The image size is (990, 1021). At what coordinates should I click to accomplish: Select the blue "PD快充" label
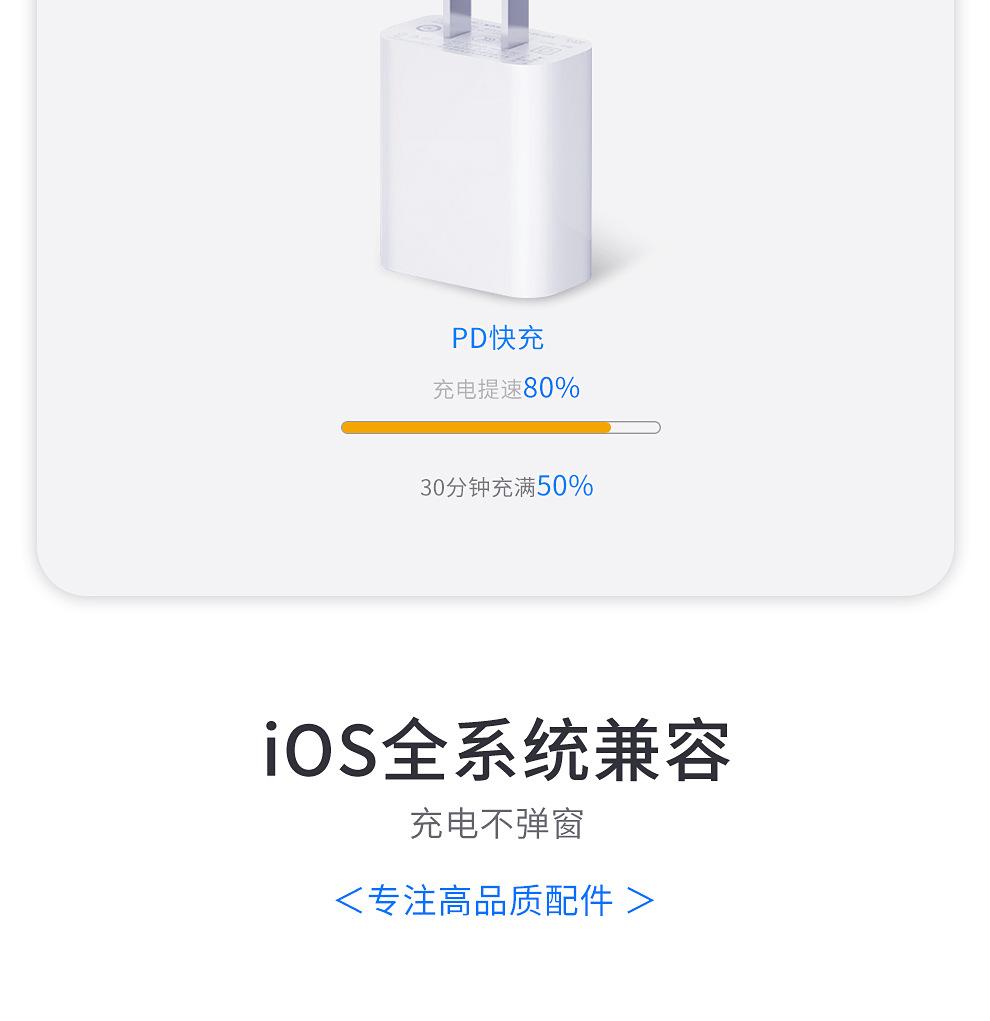(497, 338)
